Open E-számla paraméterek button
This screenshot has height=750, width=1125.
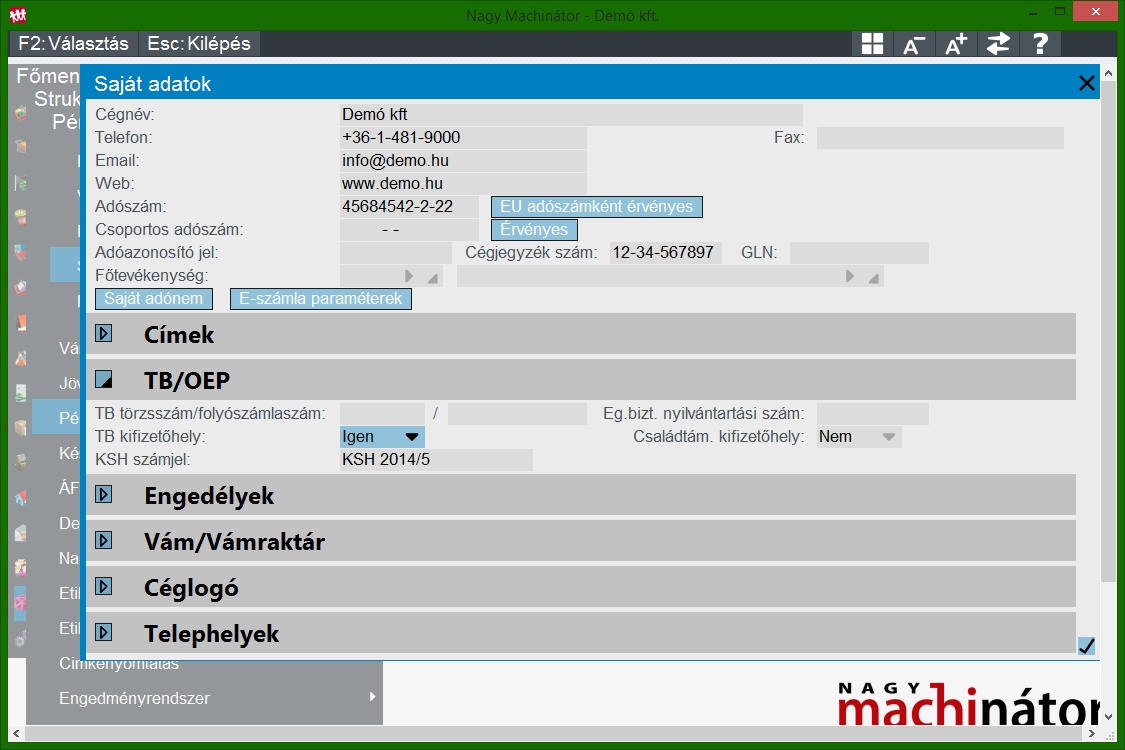click(321, 299)
